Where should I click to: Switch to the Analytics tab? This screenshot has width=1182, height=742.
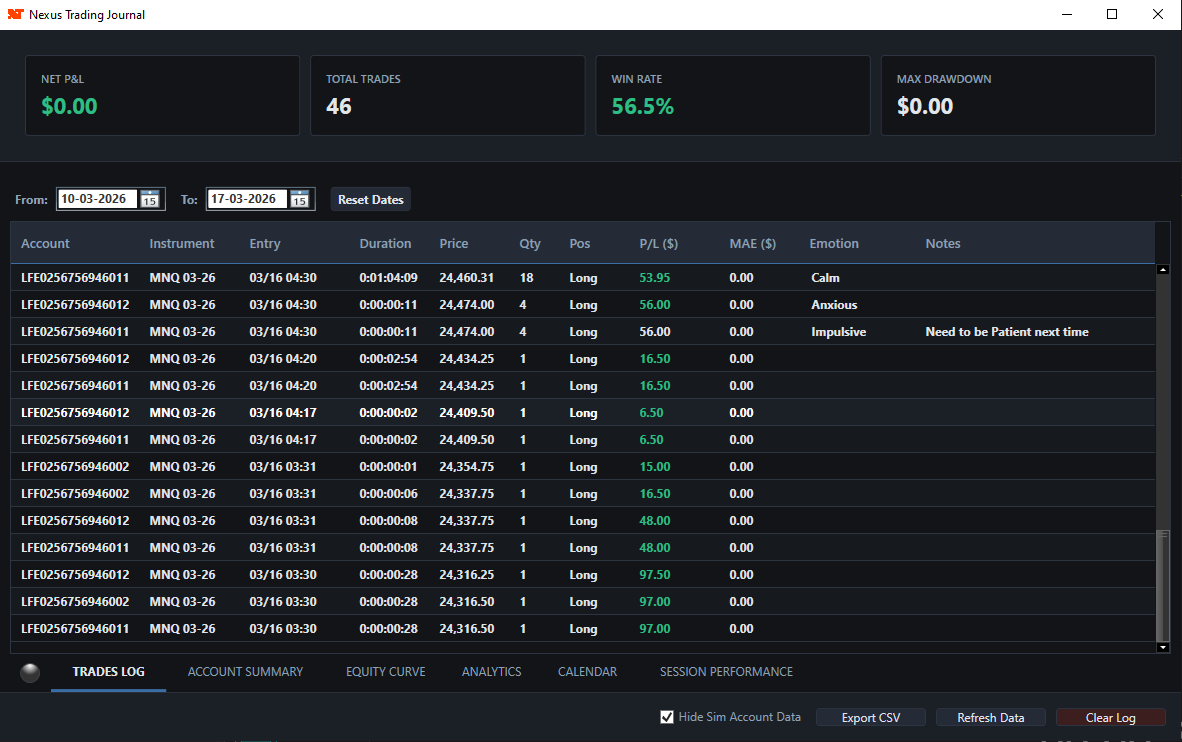491,671
